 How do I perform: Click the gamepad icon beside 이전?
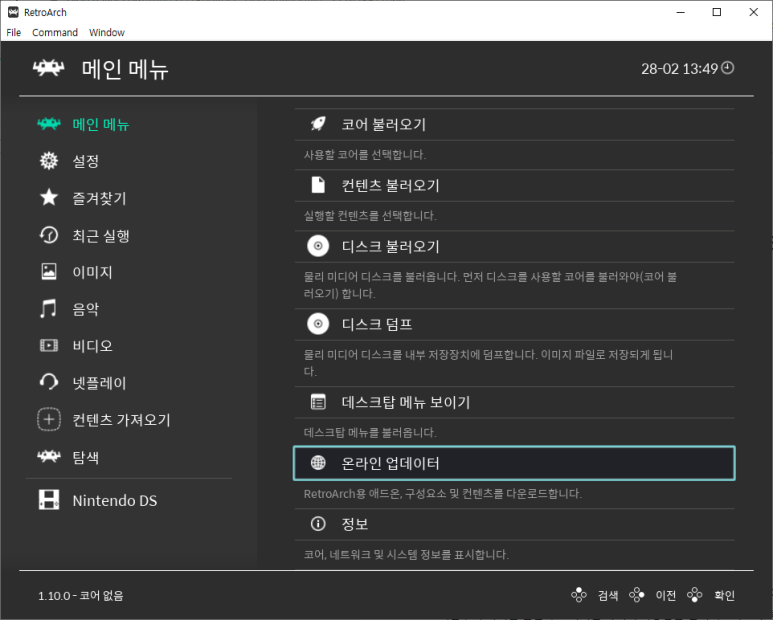[636, 595]
